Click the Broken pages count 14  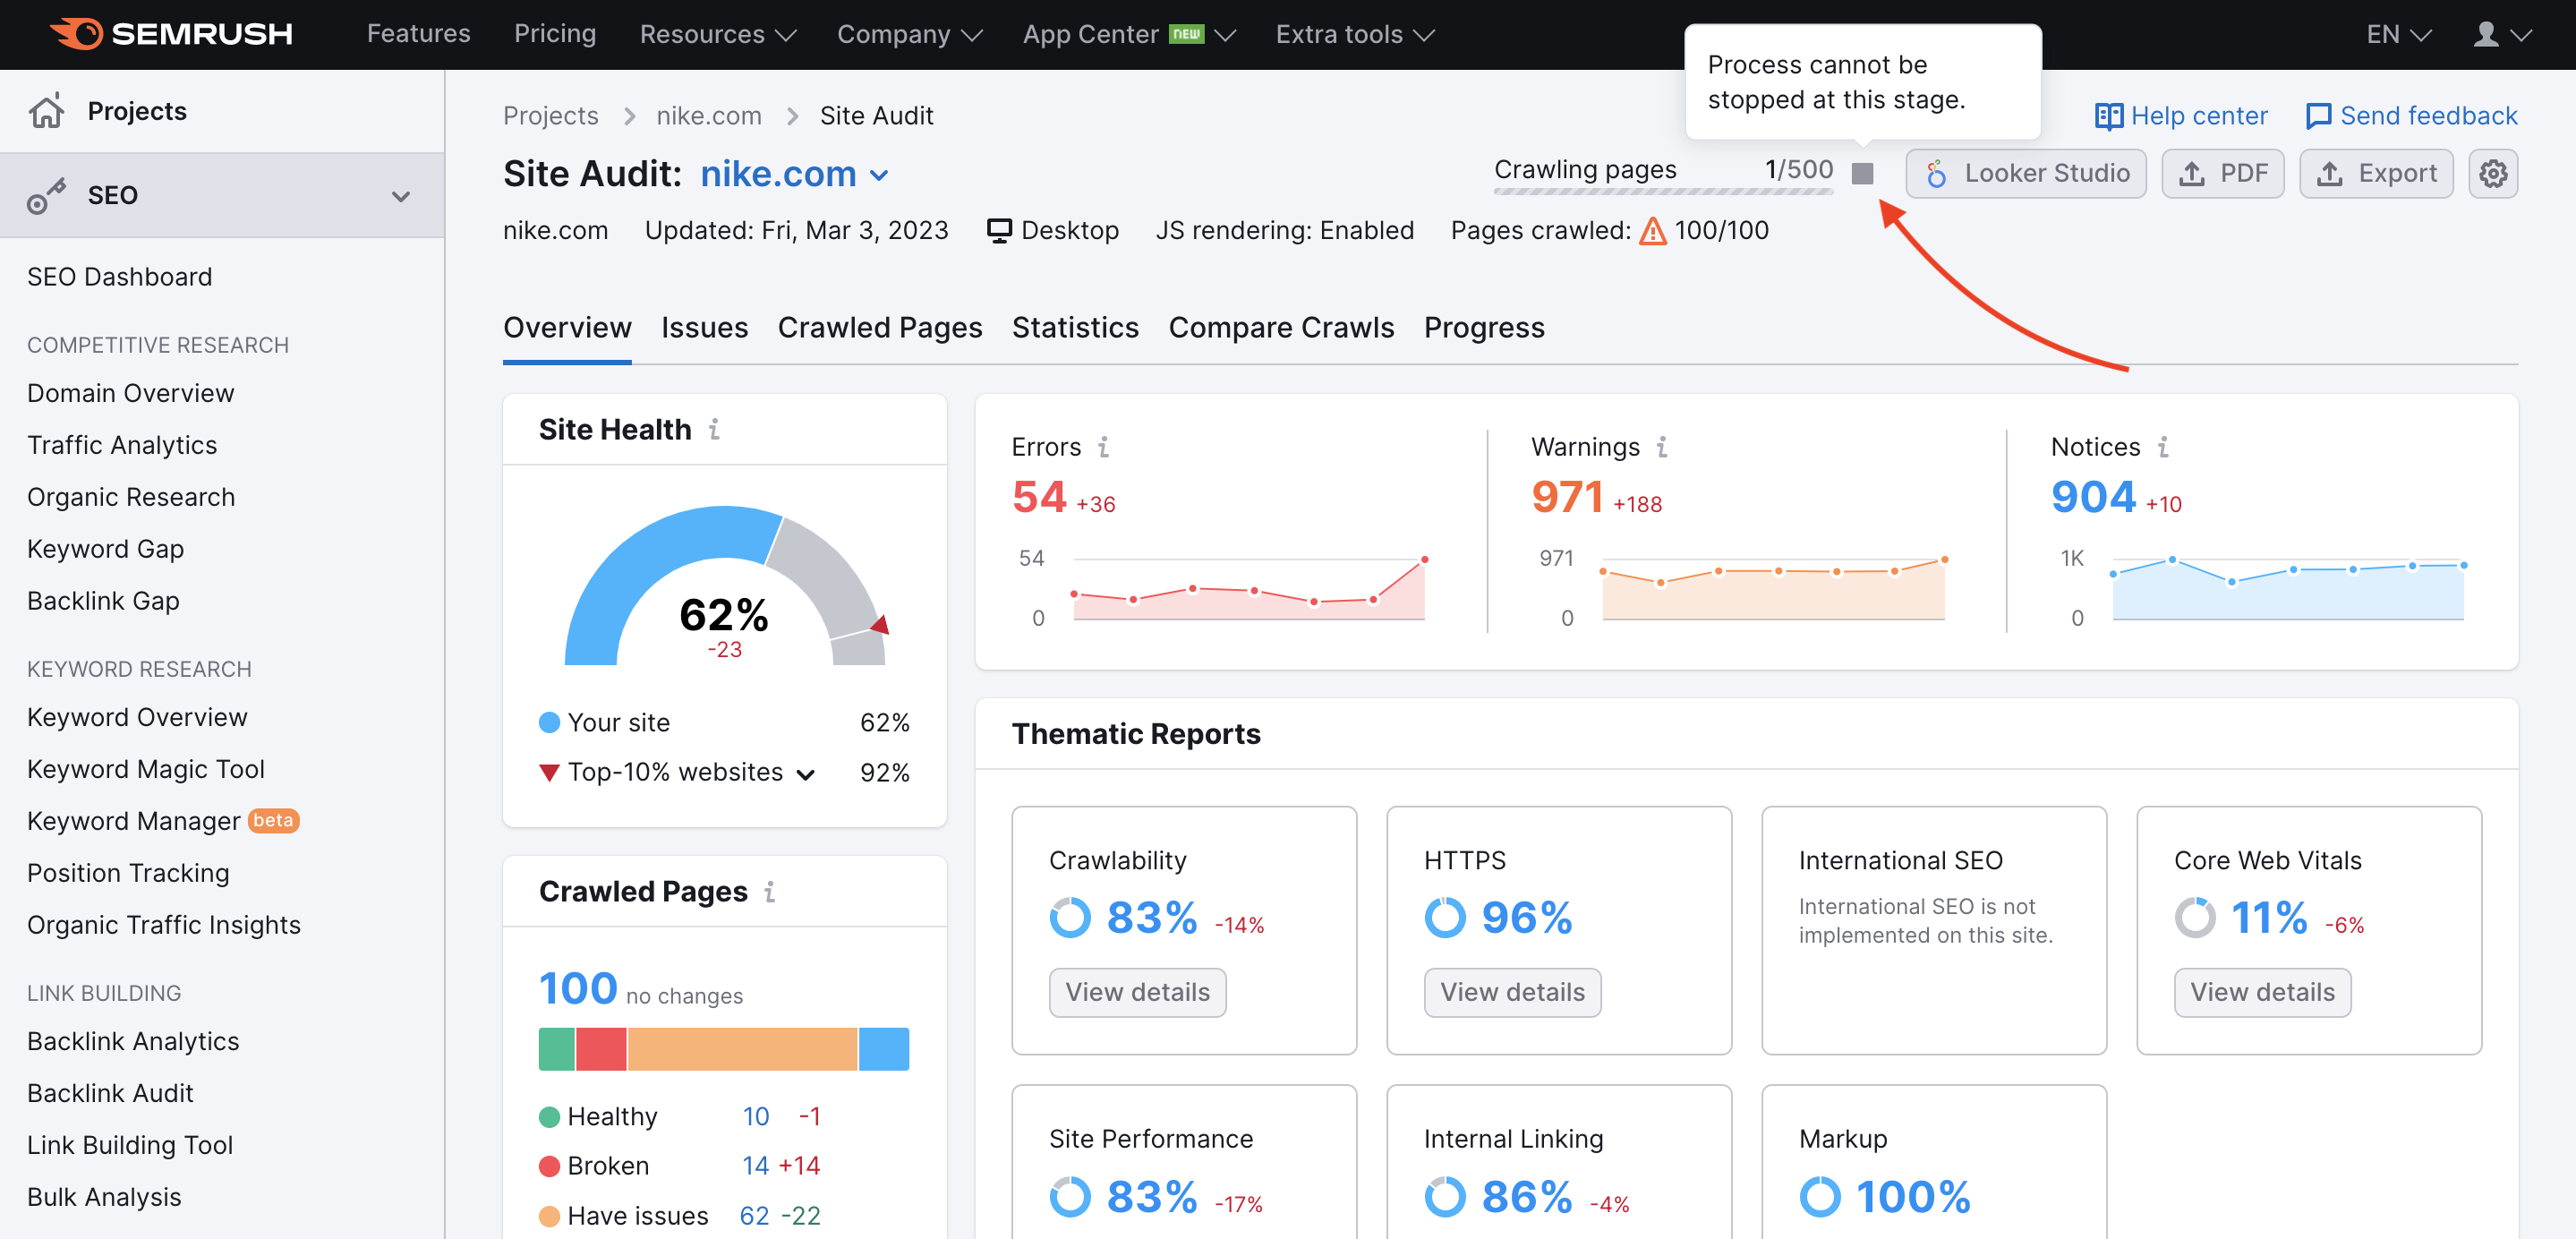pos(755,1166)
